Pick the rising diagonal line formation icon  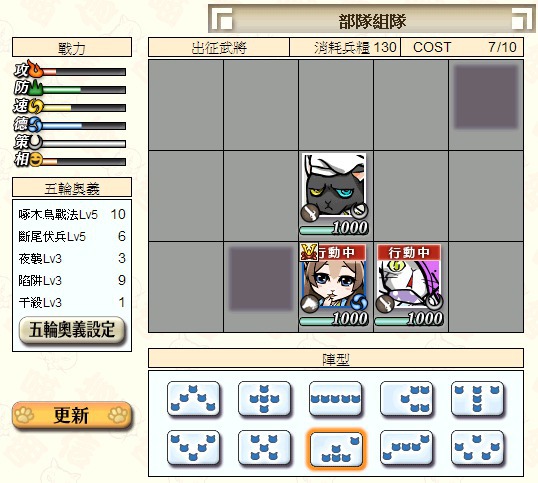click(406, 447)
